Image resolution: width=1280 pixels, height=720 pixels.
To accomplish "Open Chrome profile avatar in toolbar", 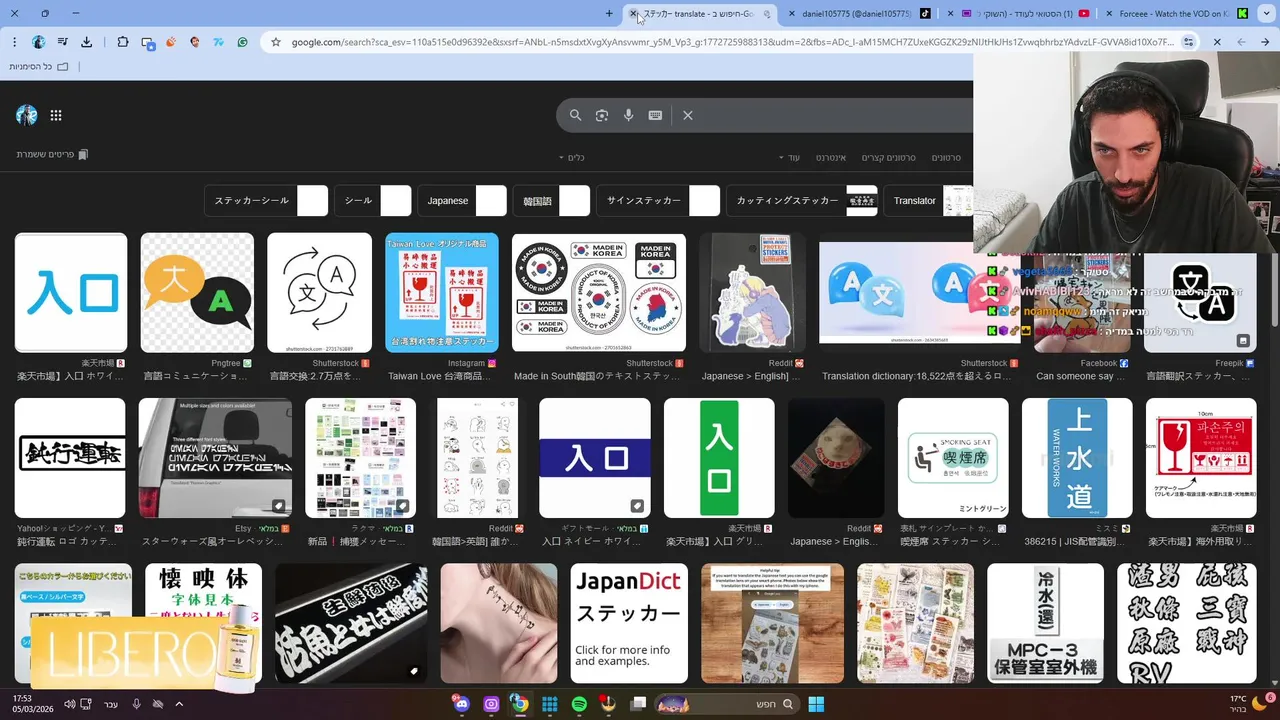I will tap(38, 42).
